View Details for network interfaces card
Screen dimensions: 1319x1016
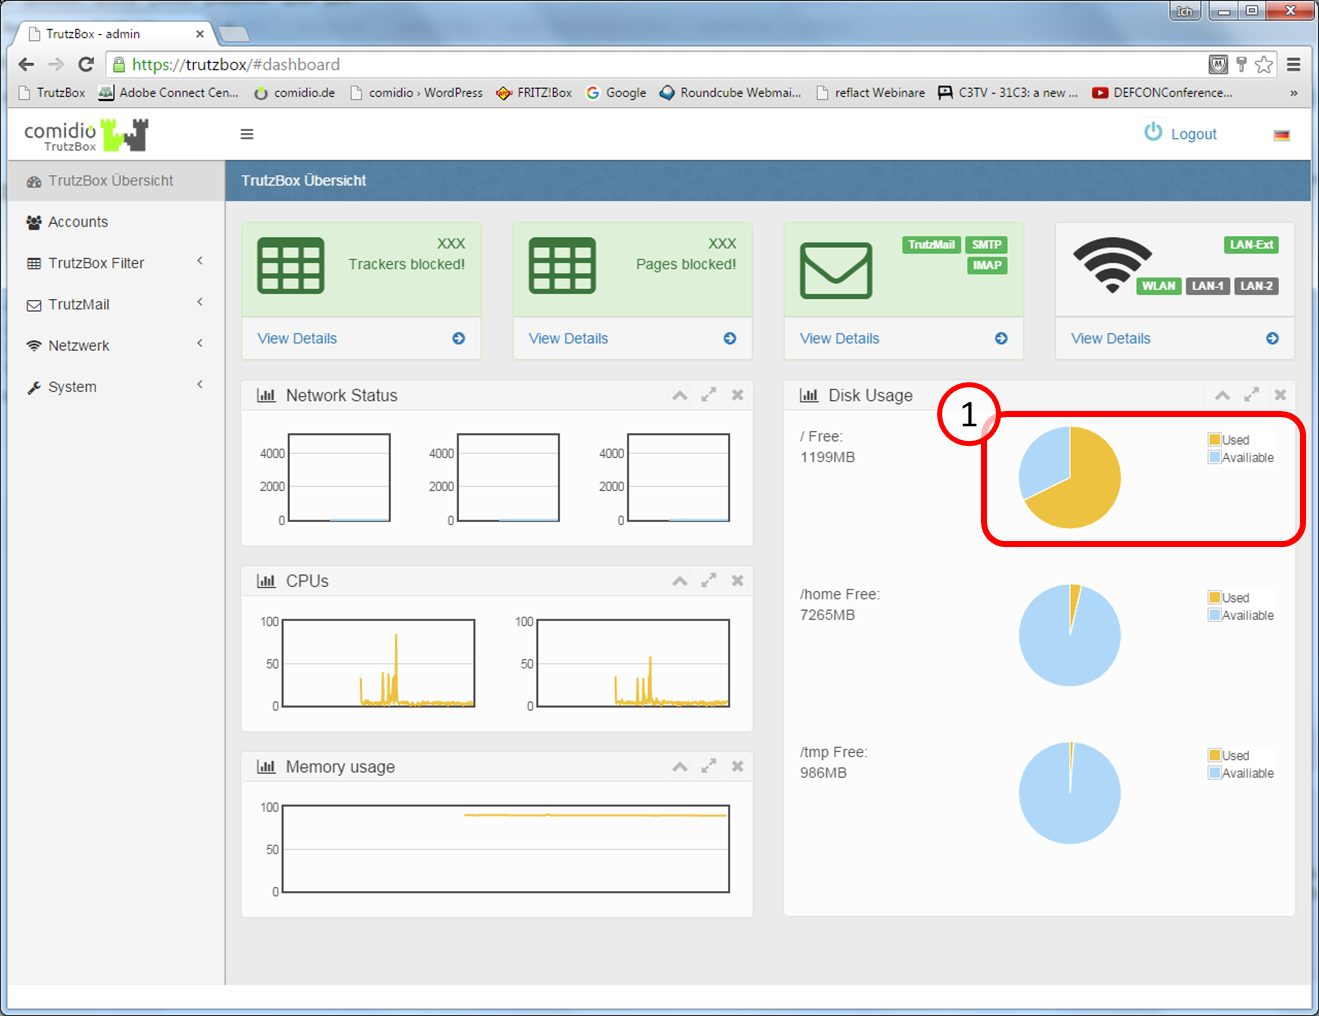(1175, 339)
